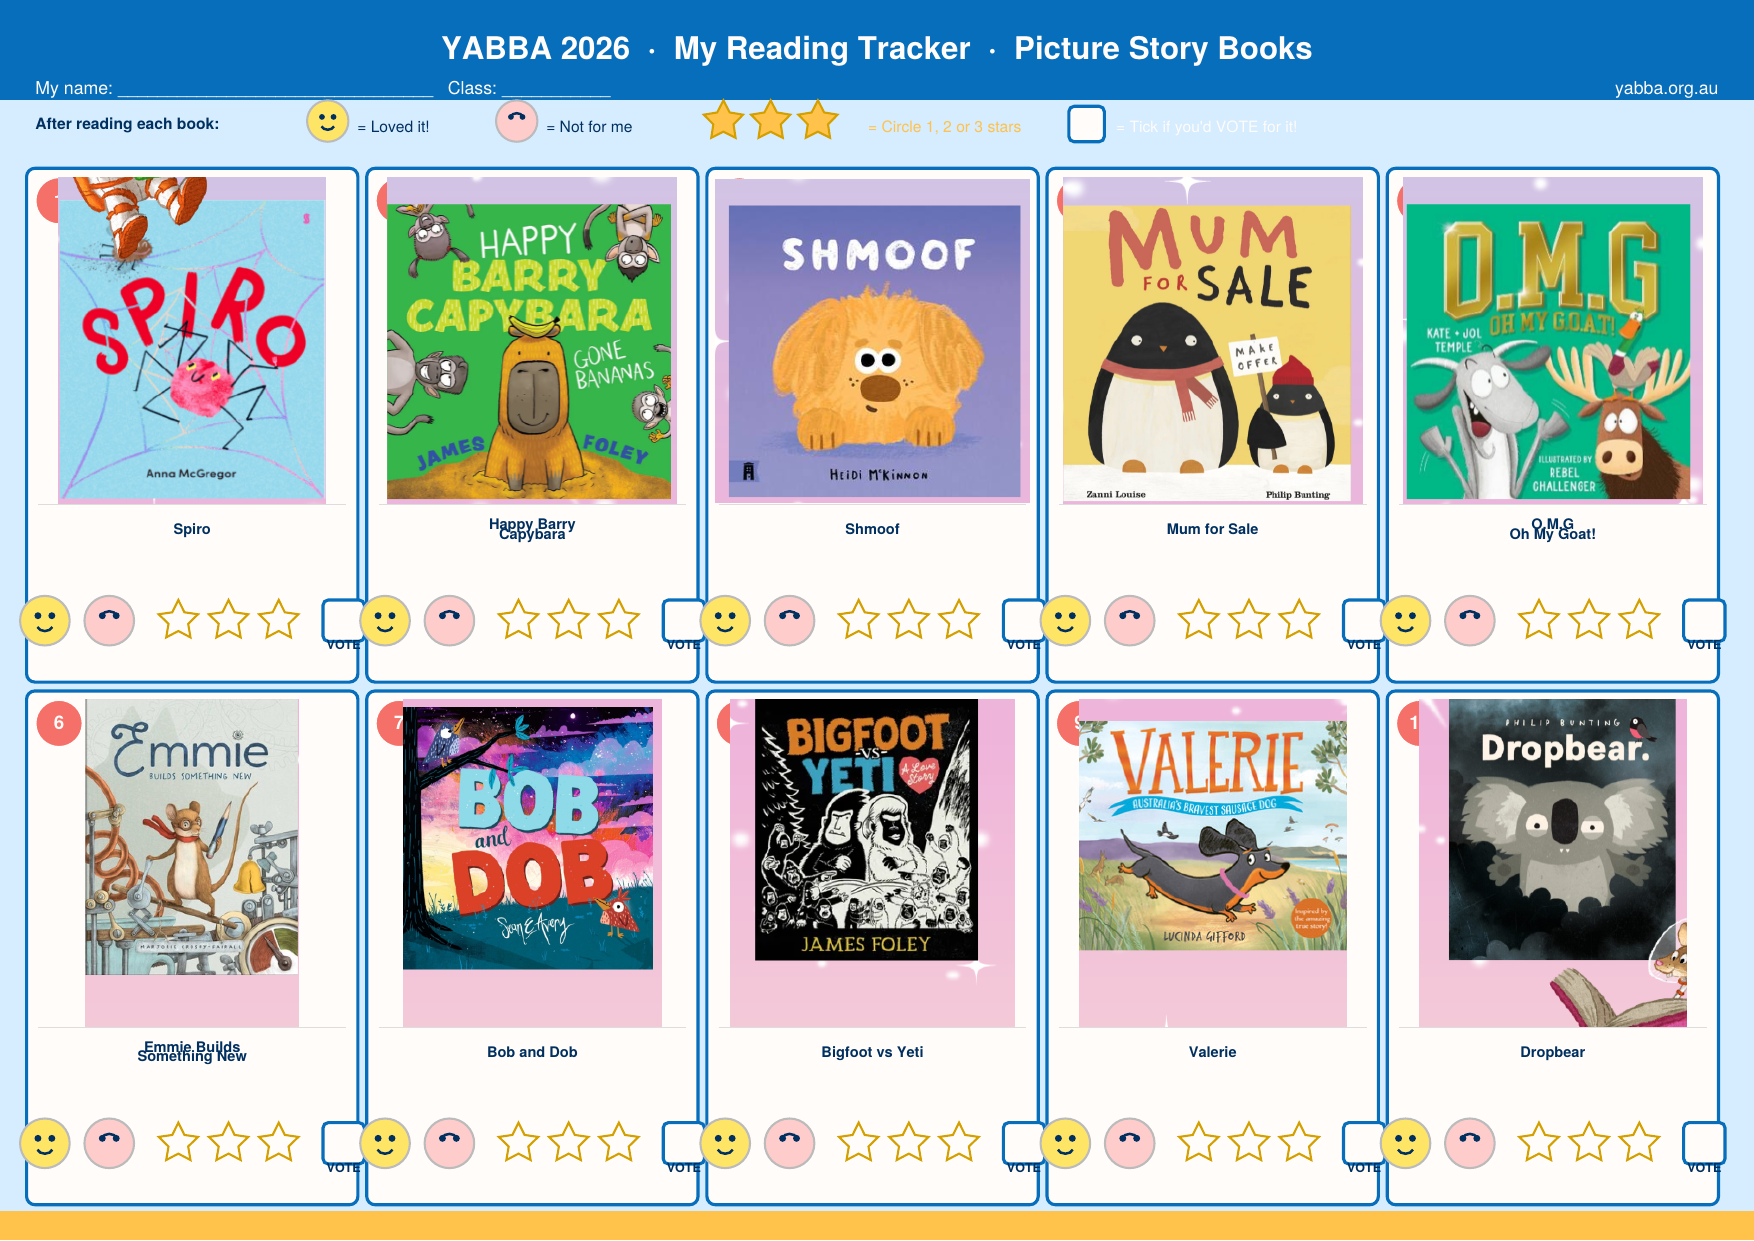Click the sad face under Bigfoot vs Yeti
Screen dimensions: 1754x1241
point(789,1143)
